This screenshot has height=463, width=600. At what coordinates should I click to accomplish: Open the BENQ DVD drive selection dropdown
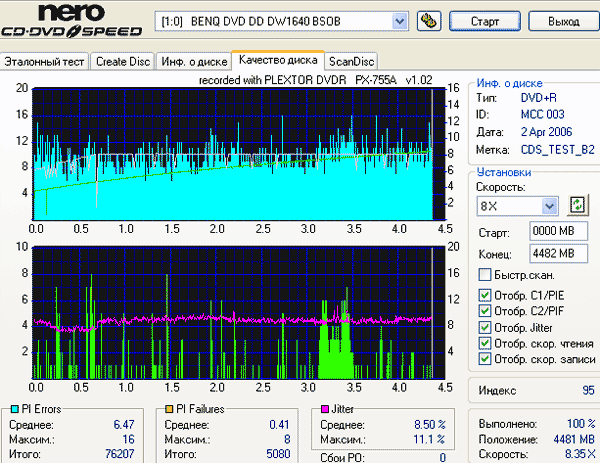tap(399, 21)
